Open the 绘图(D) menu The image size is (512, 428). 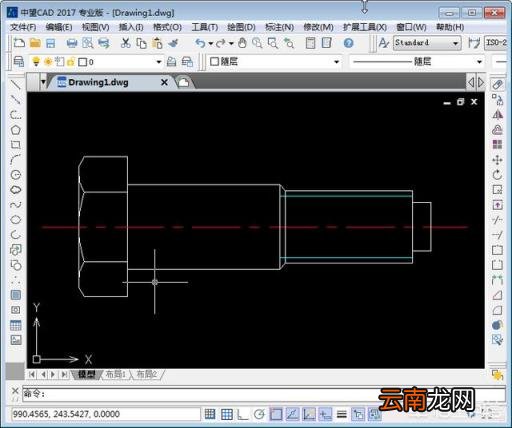241,27
